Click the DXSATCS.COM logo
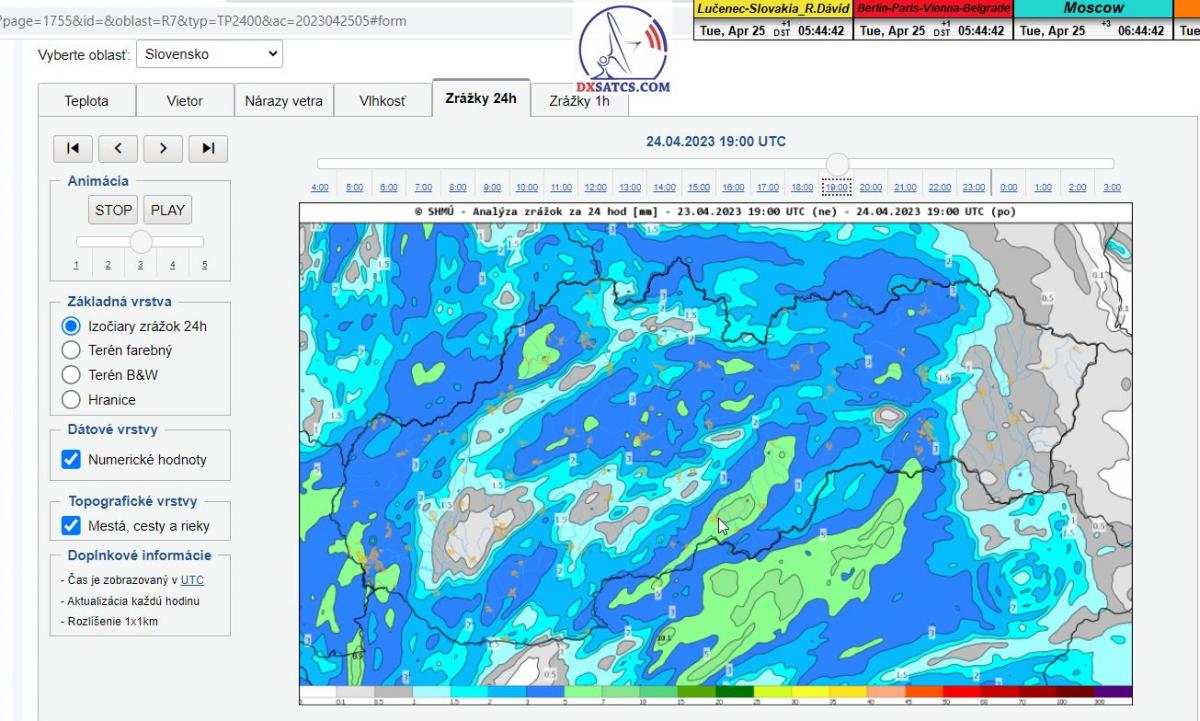The width and height of the screenshot is (1200, 721). (x=624, y=50)
